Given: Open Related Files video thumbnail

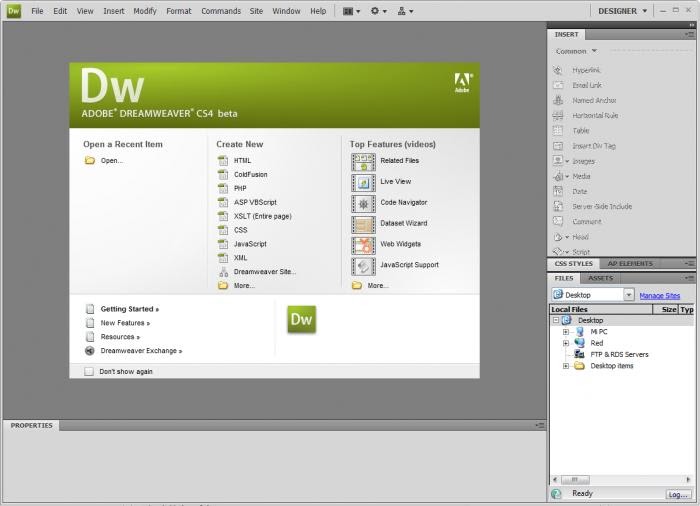Looking at the screenshot, I should click(x=363, y=162).
